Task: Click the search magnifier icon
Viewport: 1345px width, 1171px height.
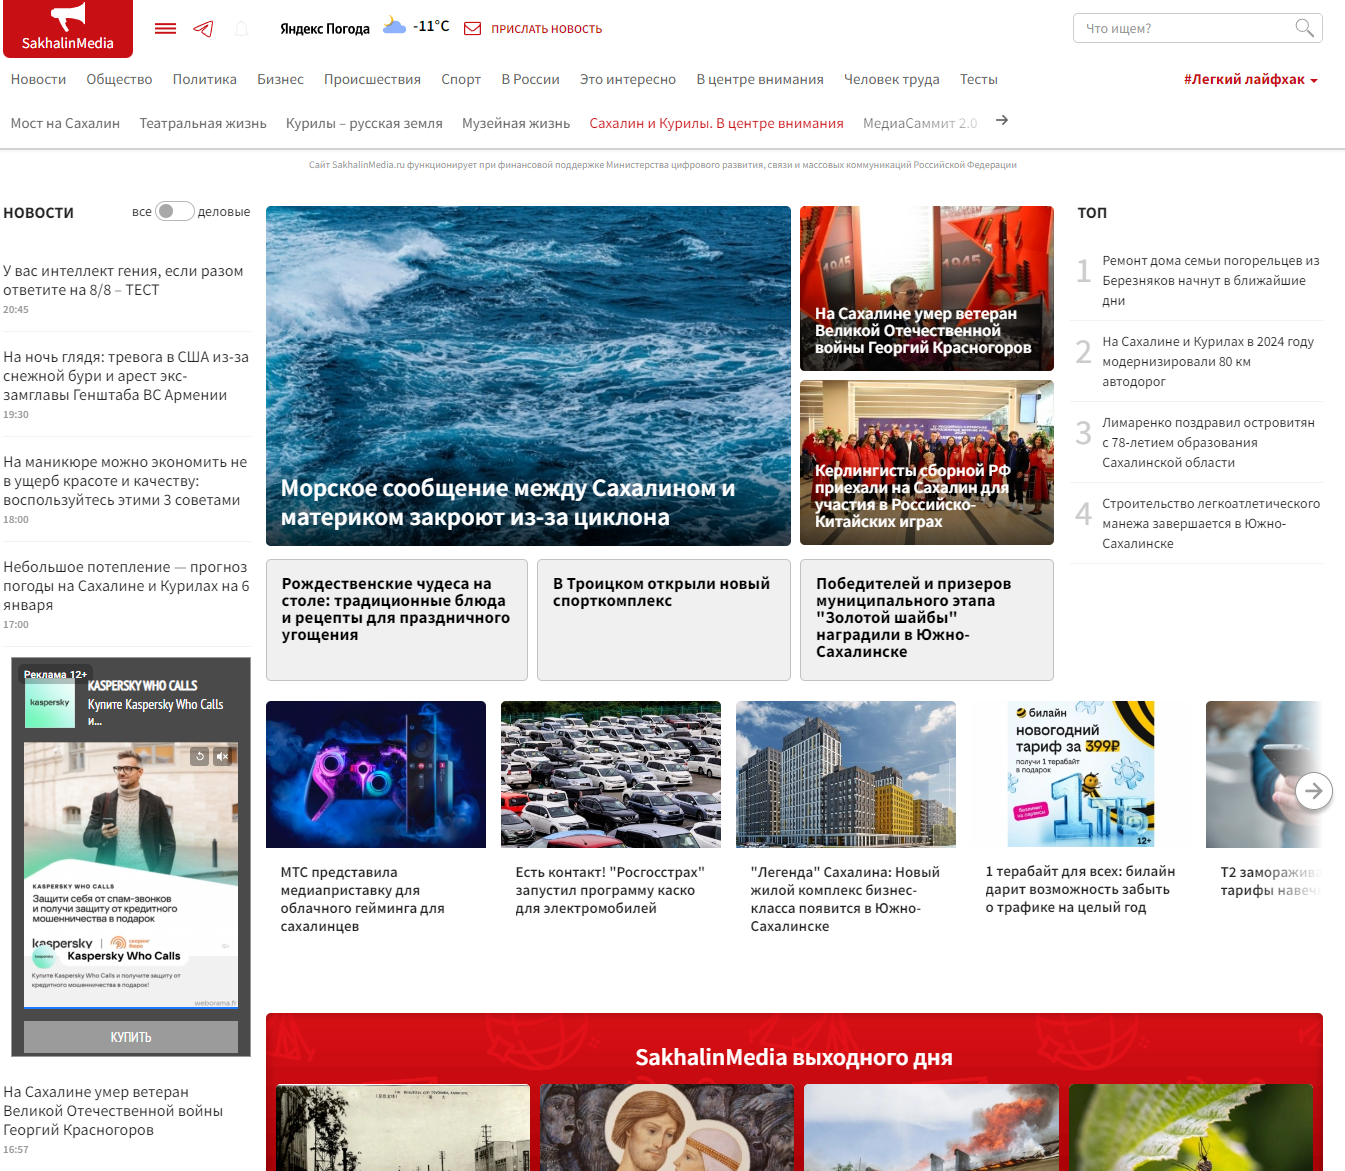Action: coord(1304,28)
